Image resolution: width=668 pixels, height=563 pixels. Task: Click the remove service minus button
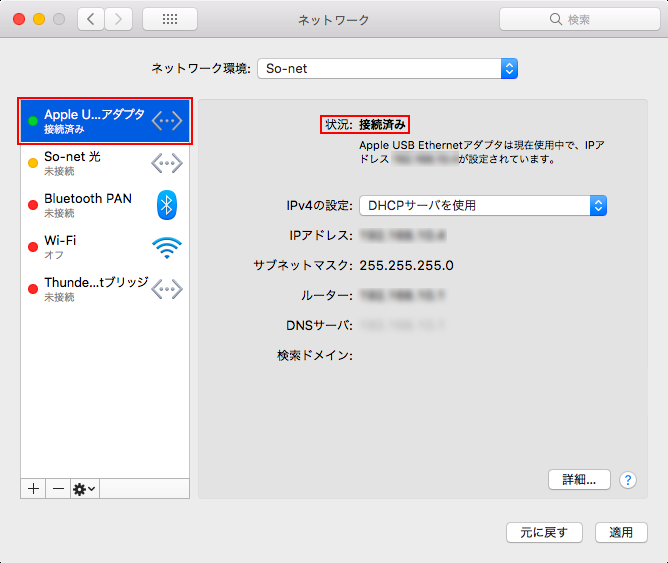(x=58, y=488)
